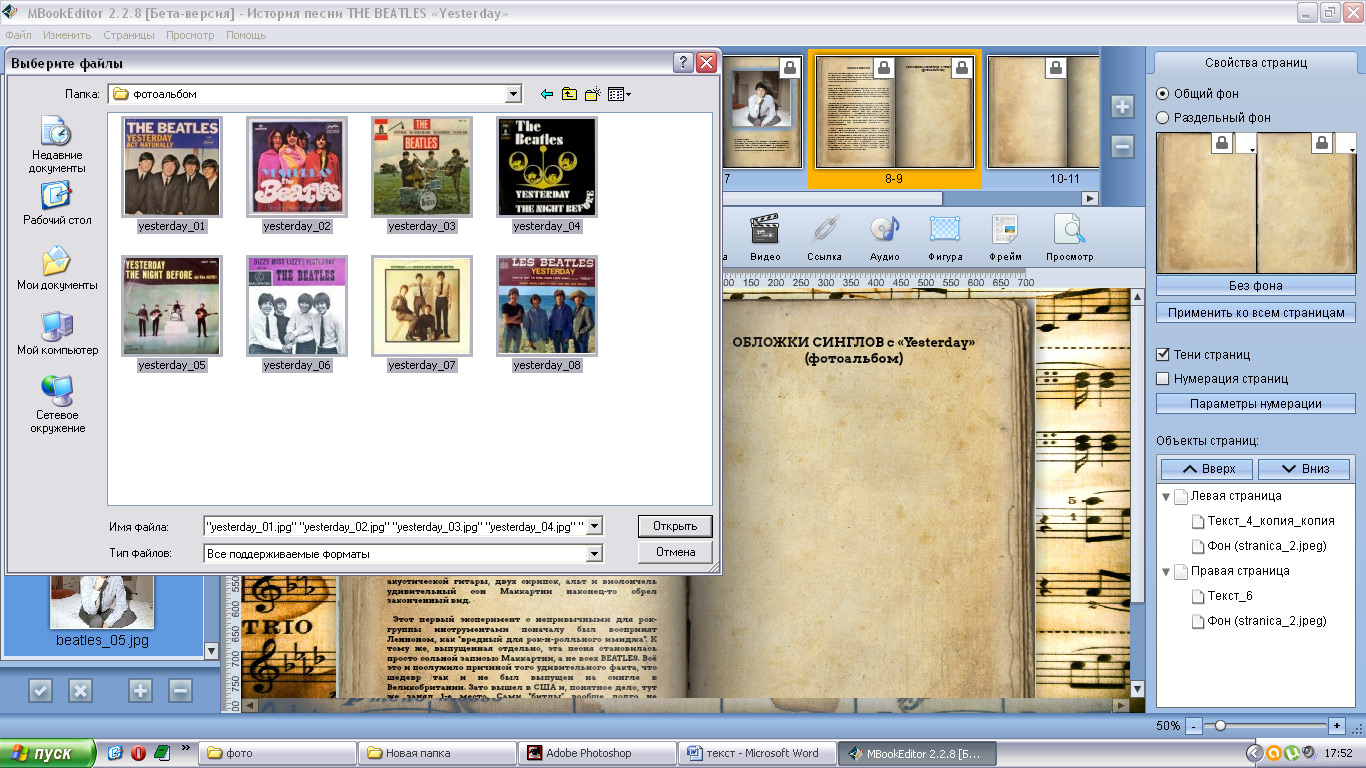1366x768 pixels.
Task: Select Раздельный фон radio option
Action: tap(1162, 117)
